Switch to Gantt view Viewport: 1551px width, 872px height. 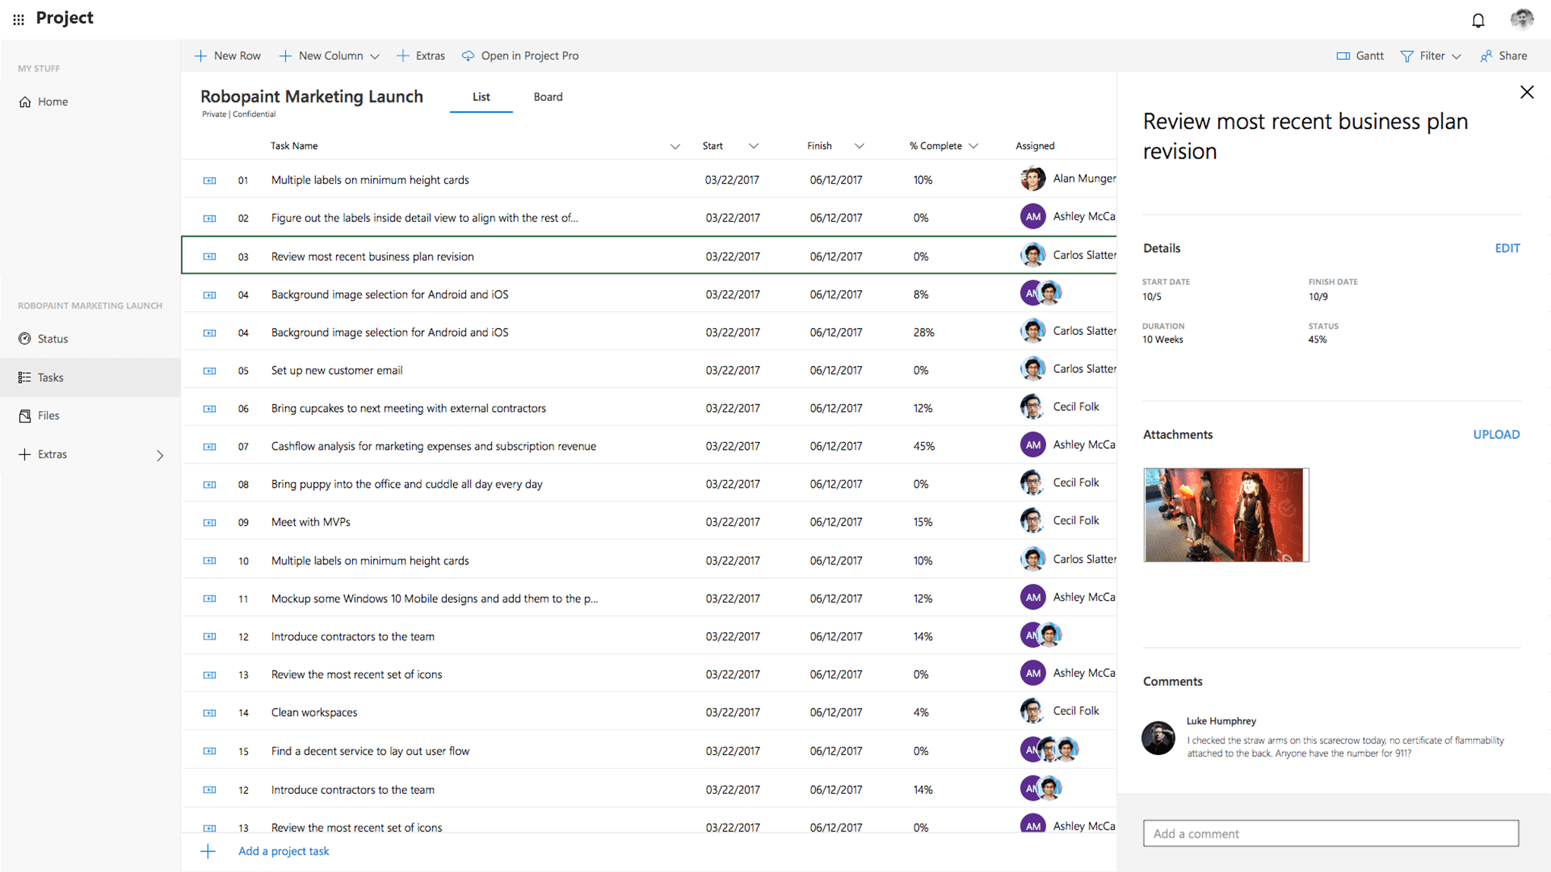(x=1360, y=56)
